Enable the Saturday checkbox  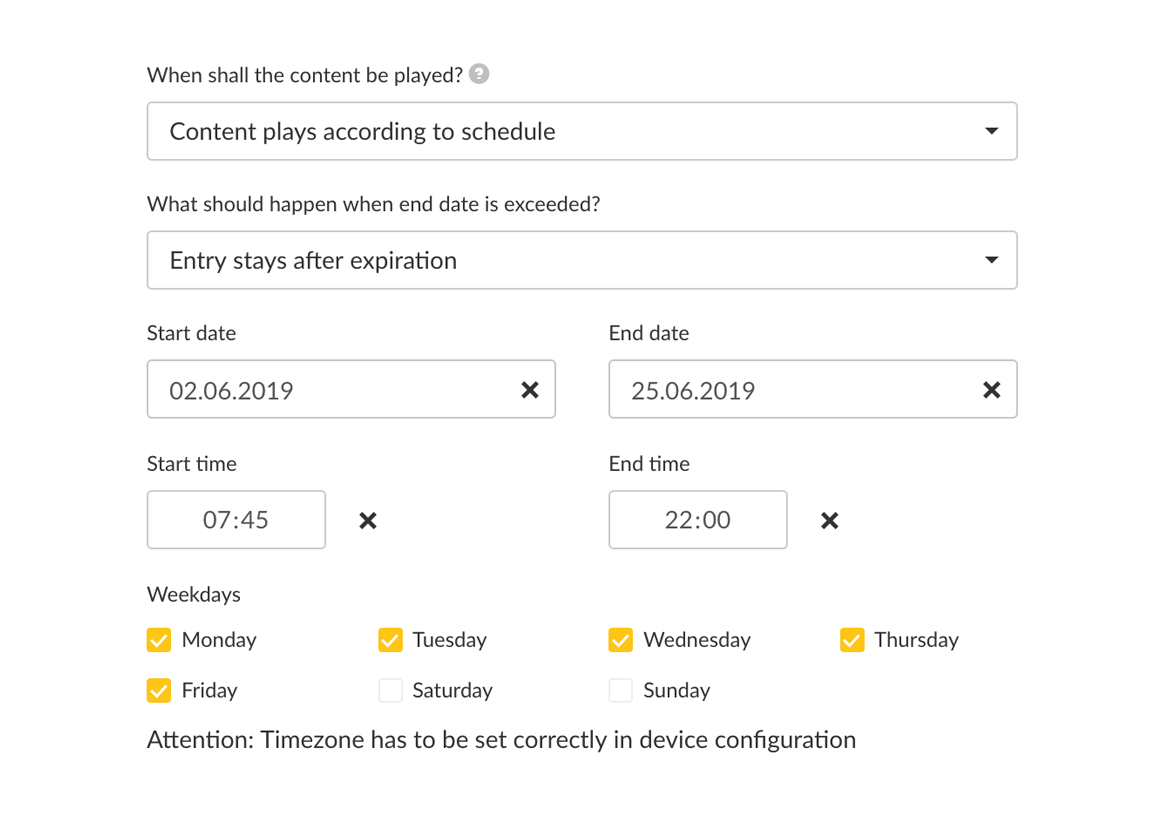[x=390, y=690]
